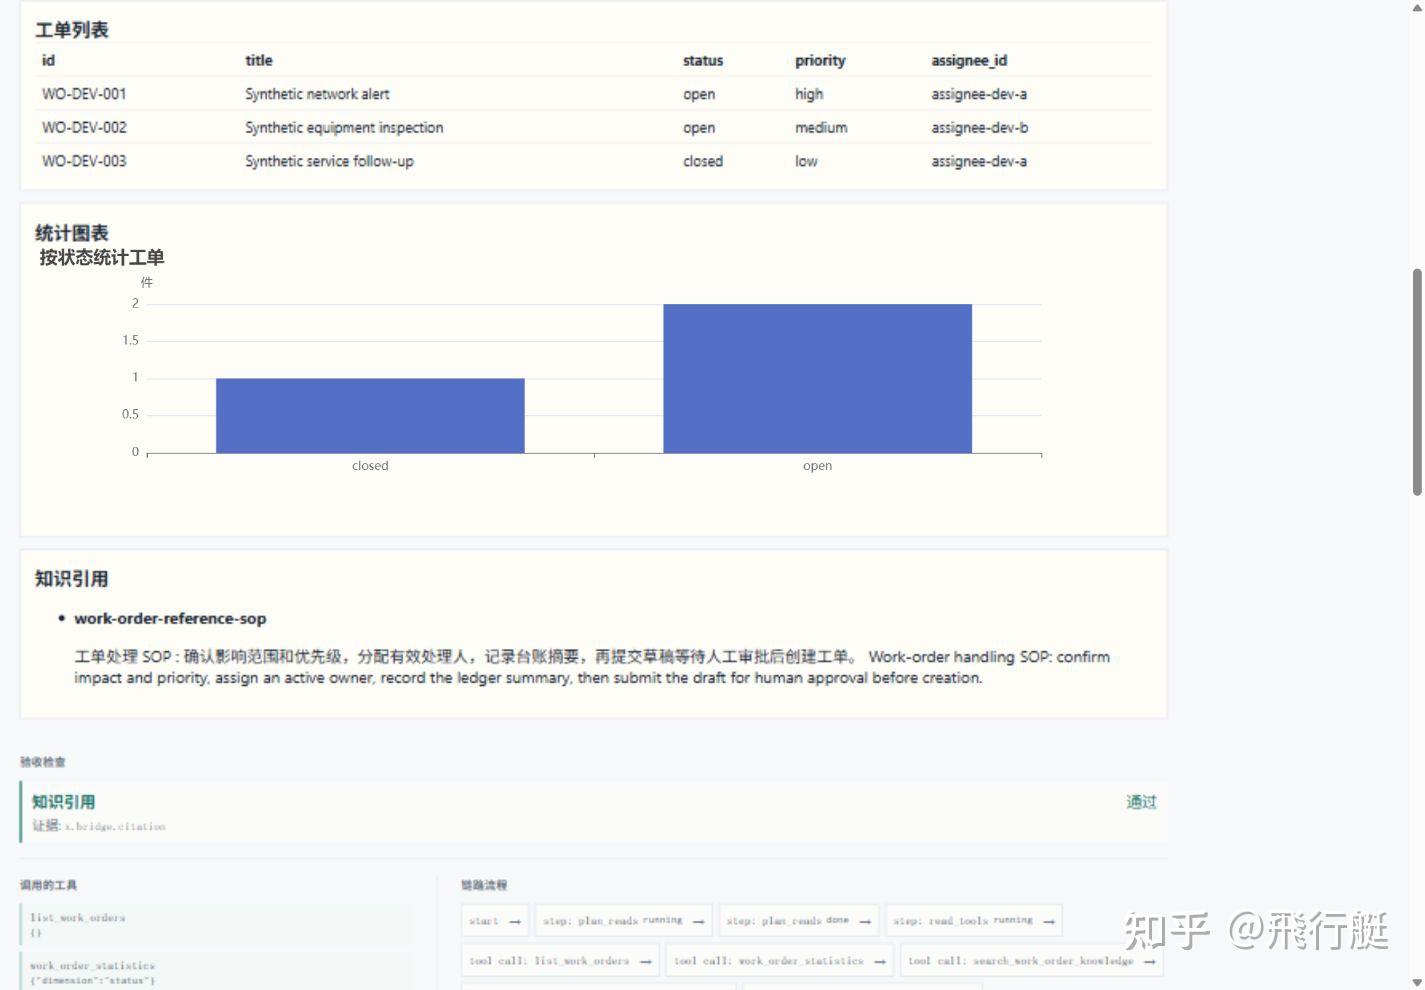Click the 'assignee_id' column header
Screen dimensions: 1425x990
point(969,60)
